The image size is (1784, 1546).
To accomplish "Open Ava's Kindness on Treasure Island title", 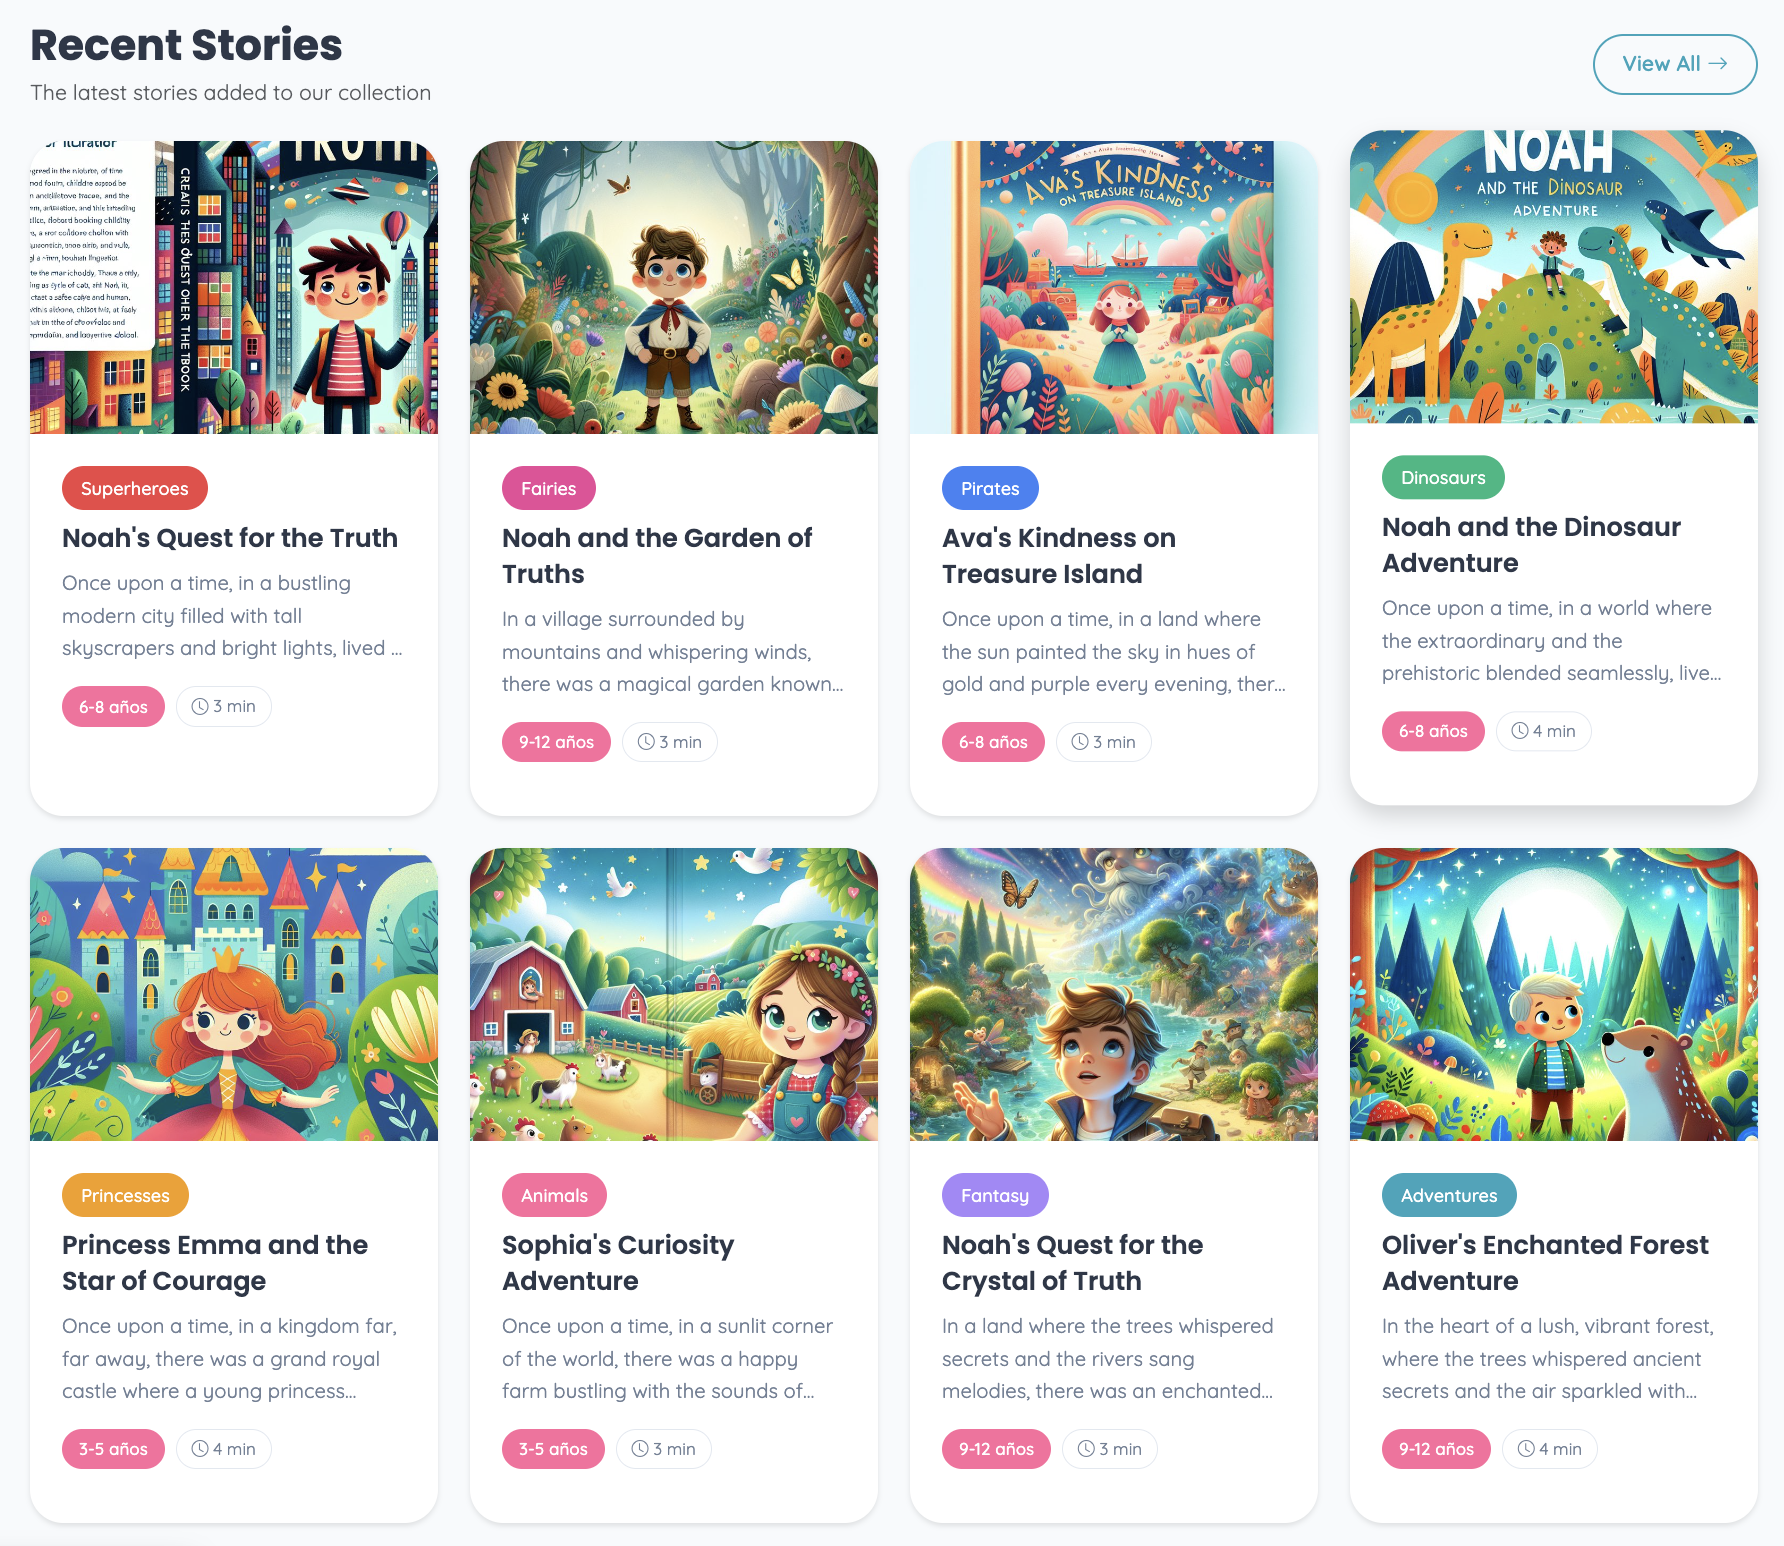I will [x=1059, y=555].
